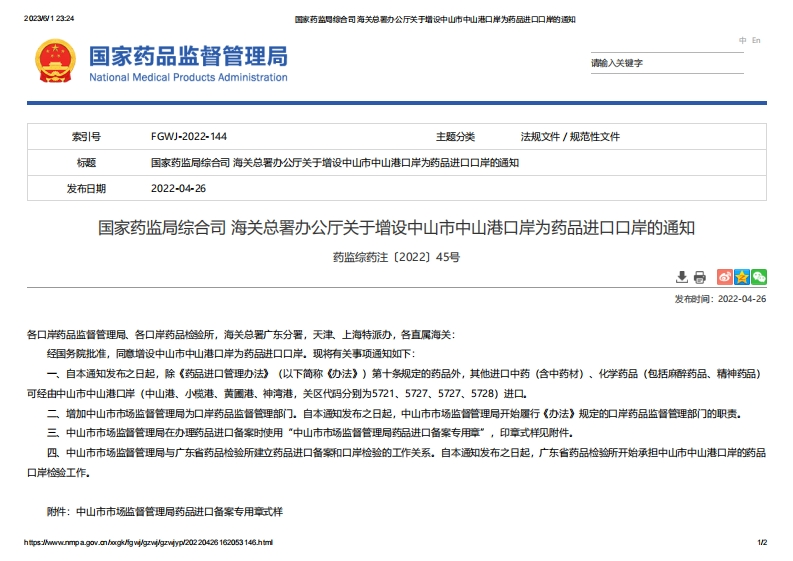Click the National Medical Products Administration text

[x=188, y=78]
